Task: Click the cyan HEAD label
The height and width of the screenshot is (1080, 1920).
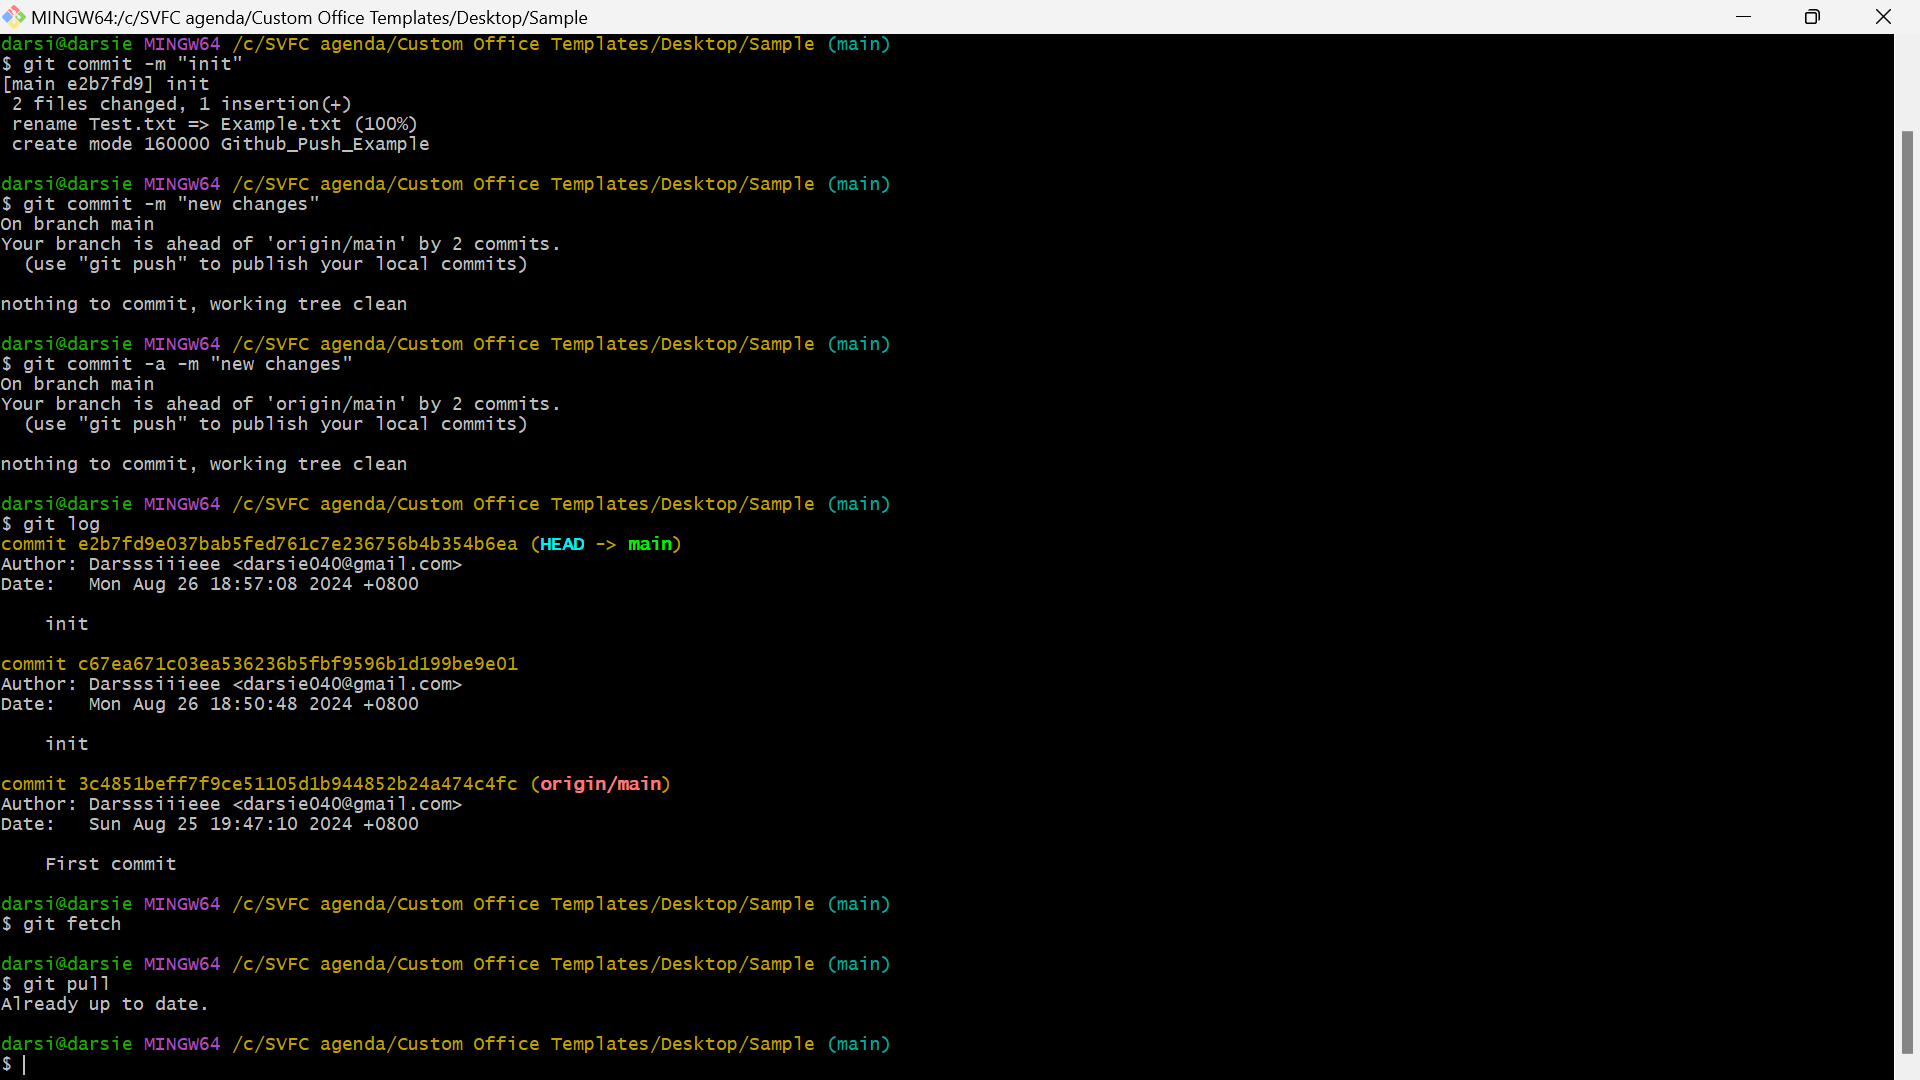Action: tap(562, 544)
